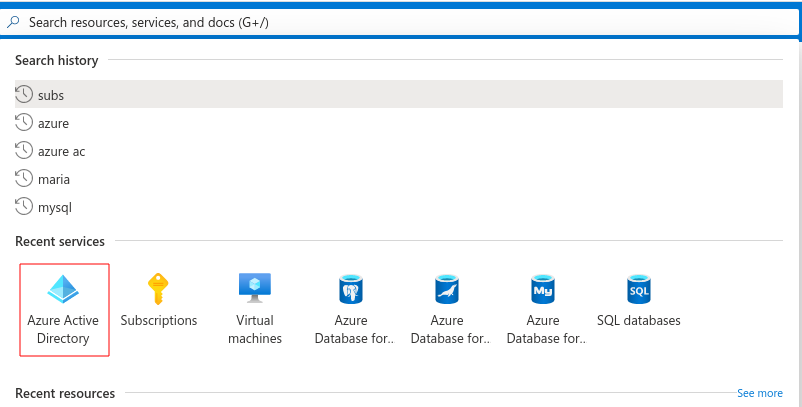Open Azure Active Directory pyramid icon
This screenshot has height=407, width=802.
(64, 289)
